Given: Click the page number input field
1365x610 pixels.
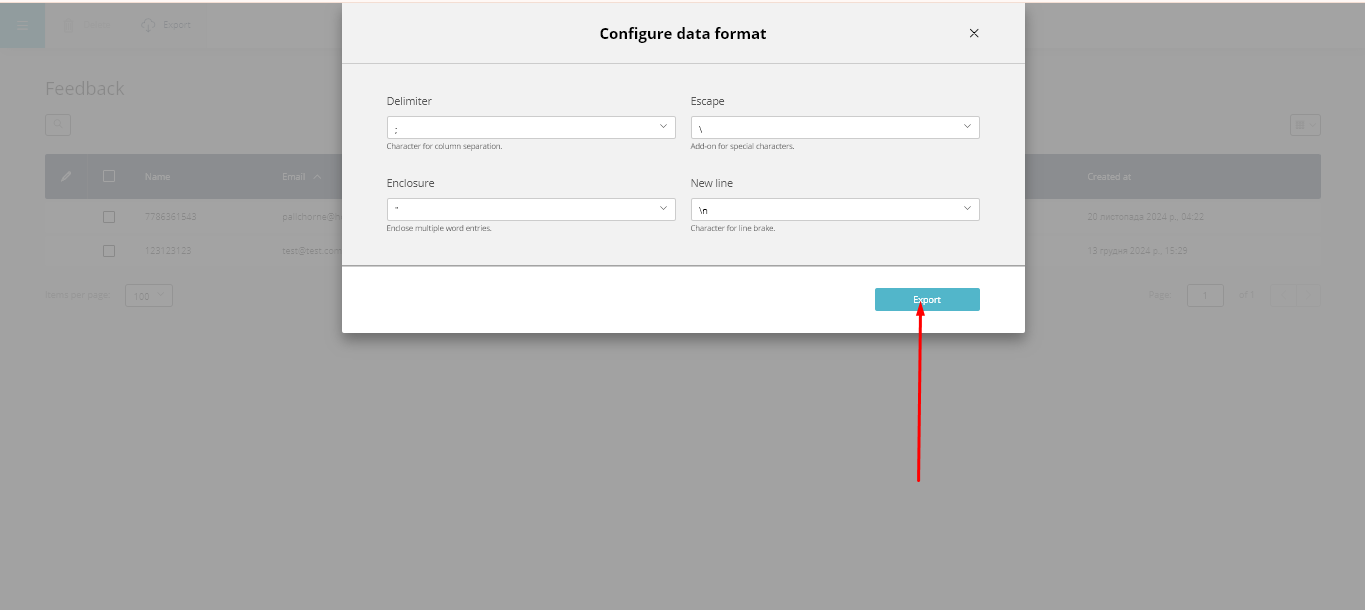Looking at the screenshot, I should pos(1205,296).
